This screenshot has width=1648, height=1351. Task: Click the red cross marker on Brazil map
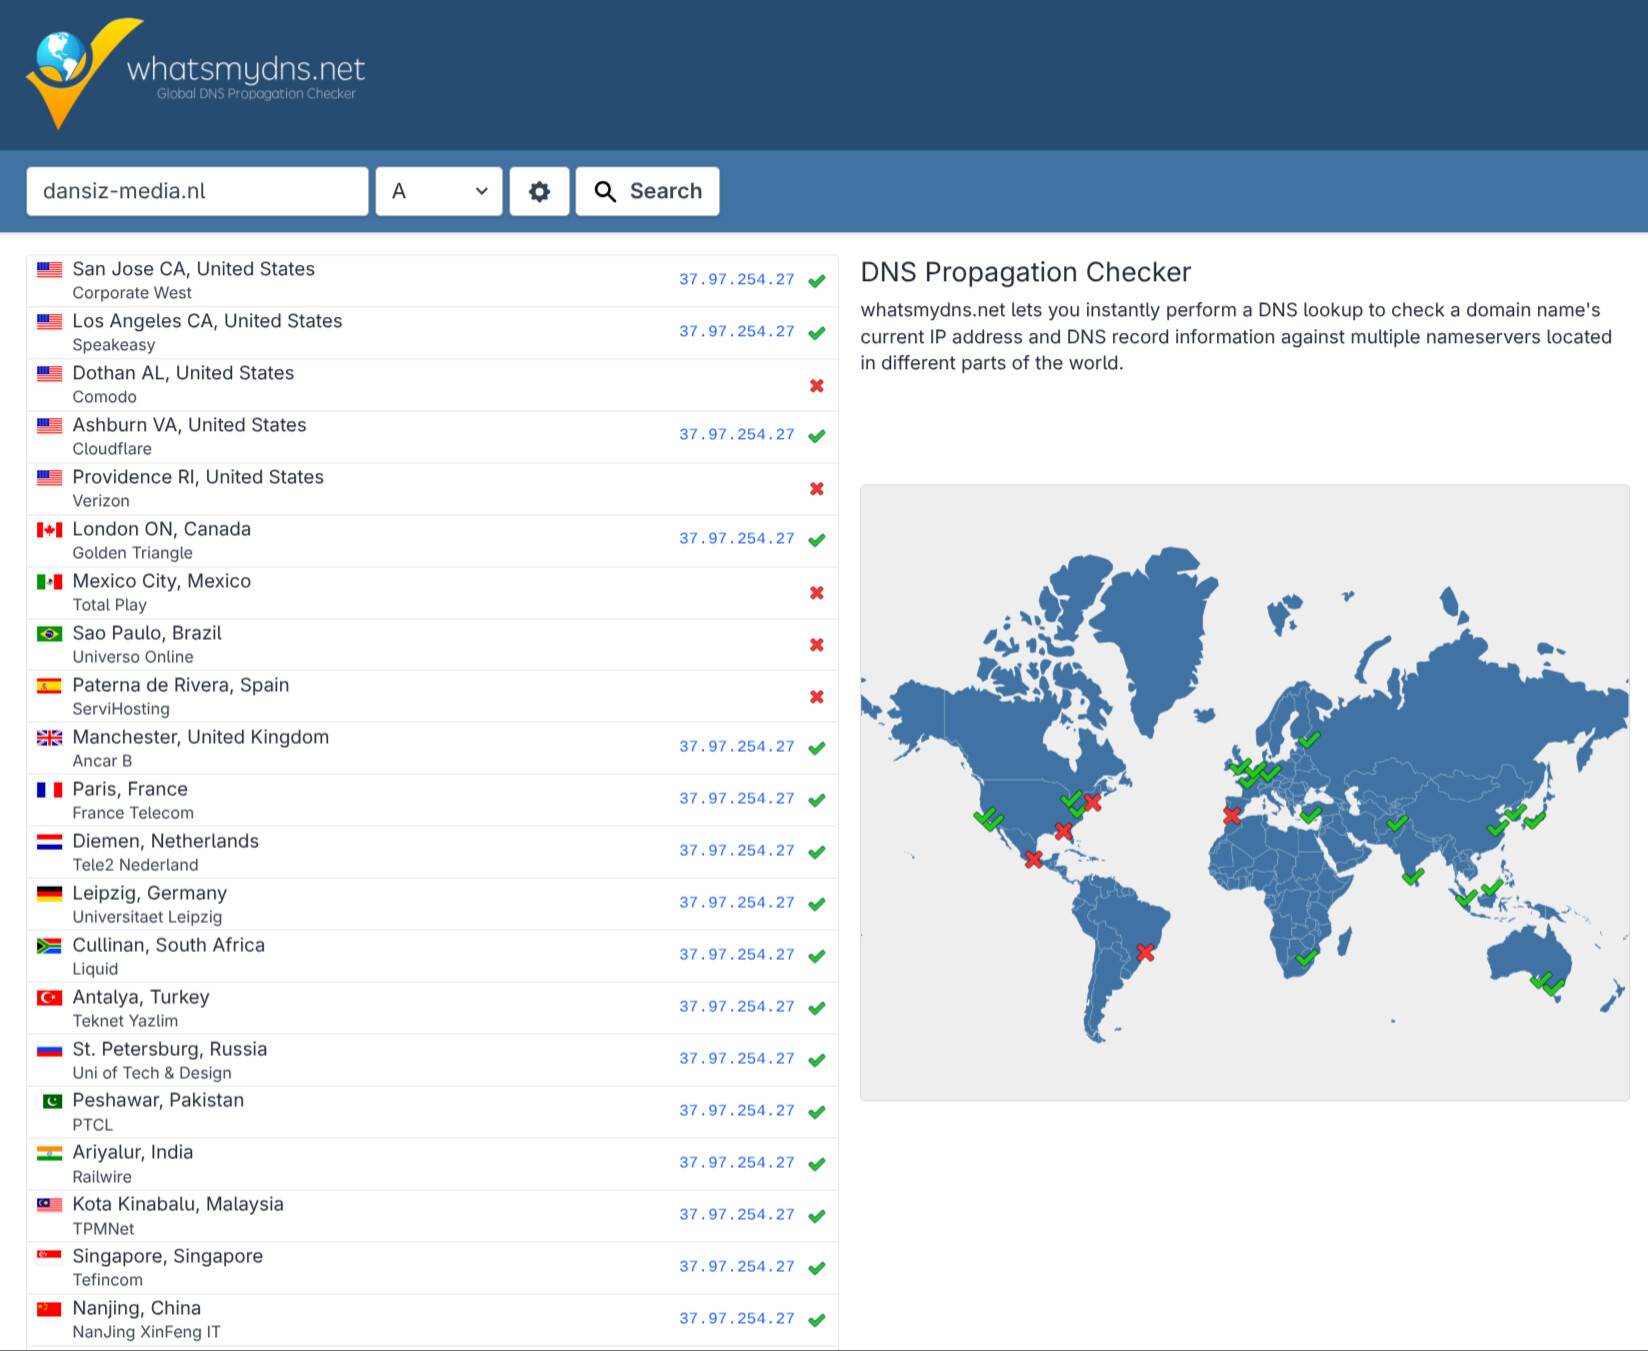coord(1146,953)
